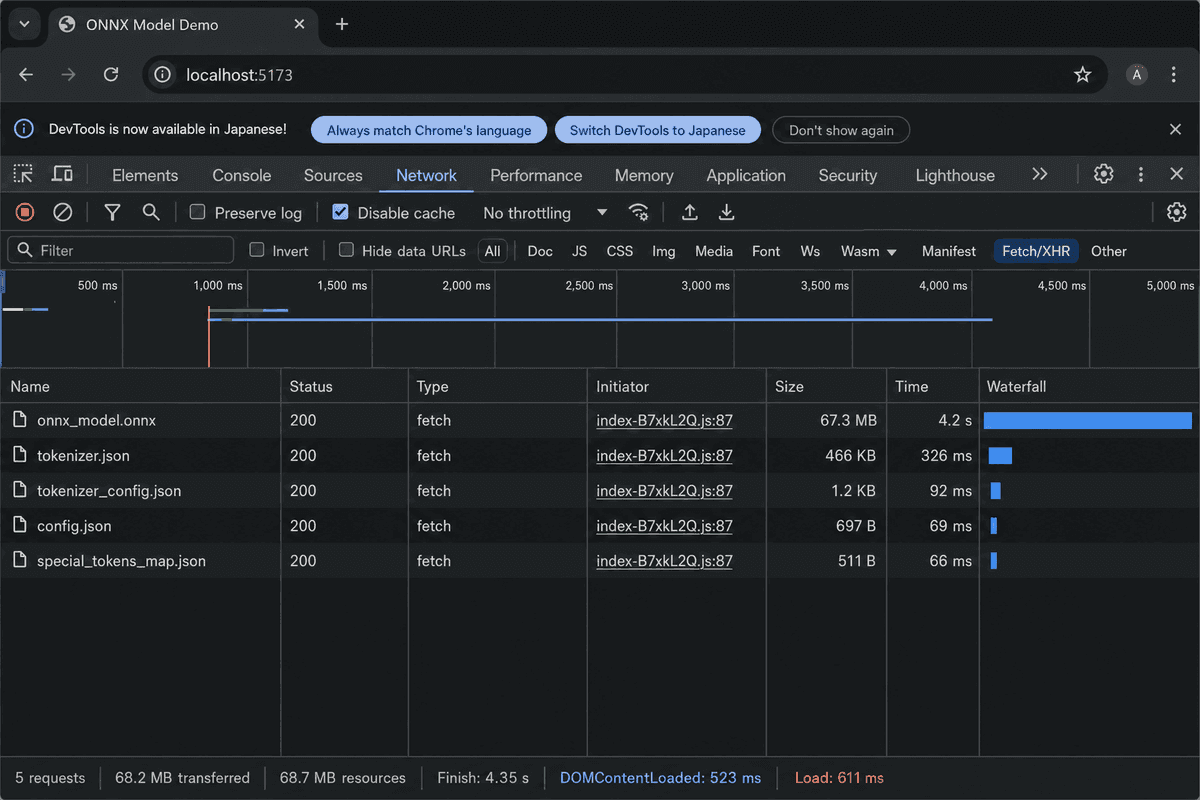The image size is (1200, 800).
Task: Dismiss the language notification bar
Action: tap(1176, 129)
